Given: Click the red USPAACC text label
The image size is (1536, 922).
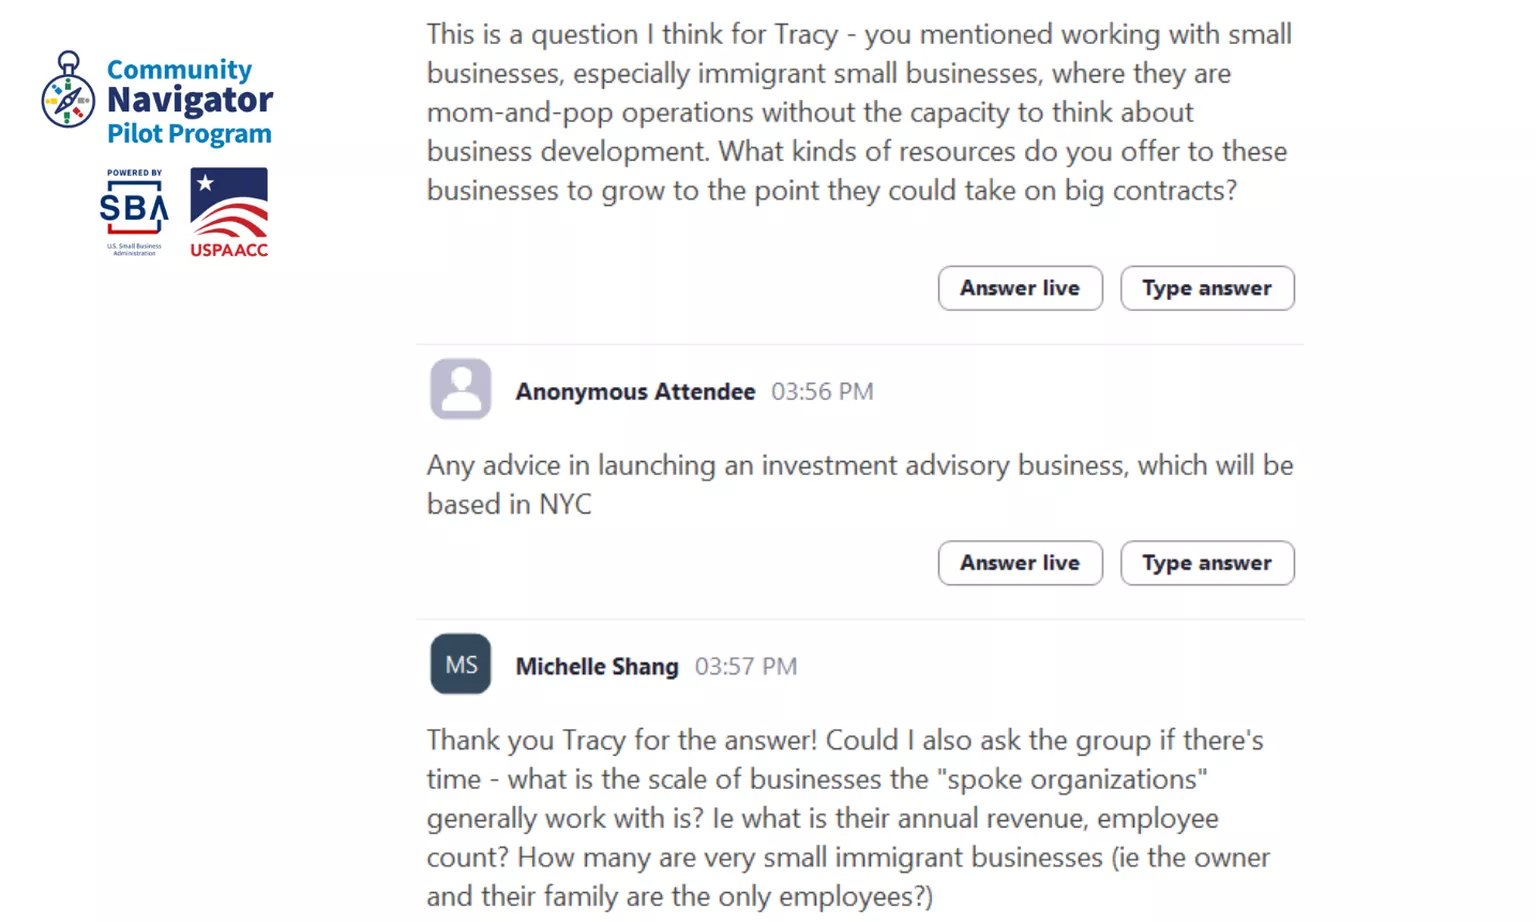Looking at the screenshot, I should pyautogui.click(x=229, y=250).
